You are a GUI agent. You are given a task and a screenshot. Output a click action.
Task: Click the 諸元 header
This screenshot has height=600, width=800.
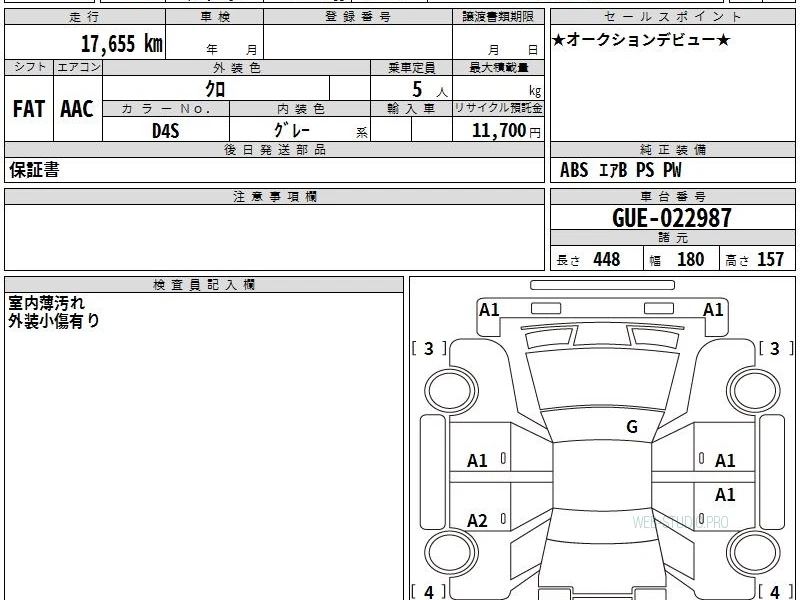pos(672,238)
